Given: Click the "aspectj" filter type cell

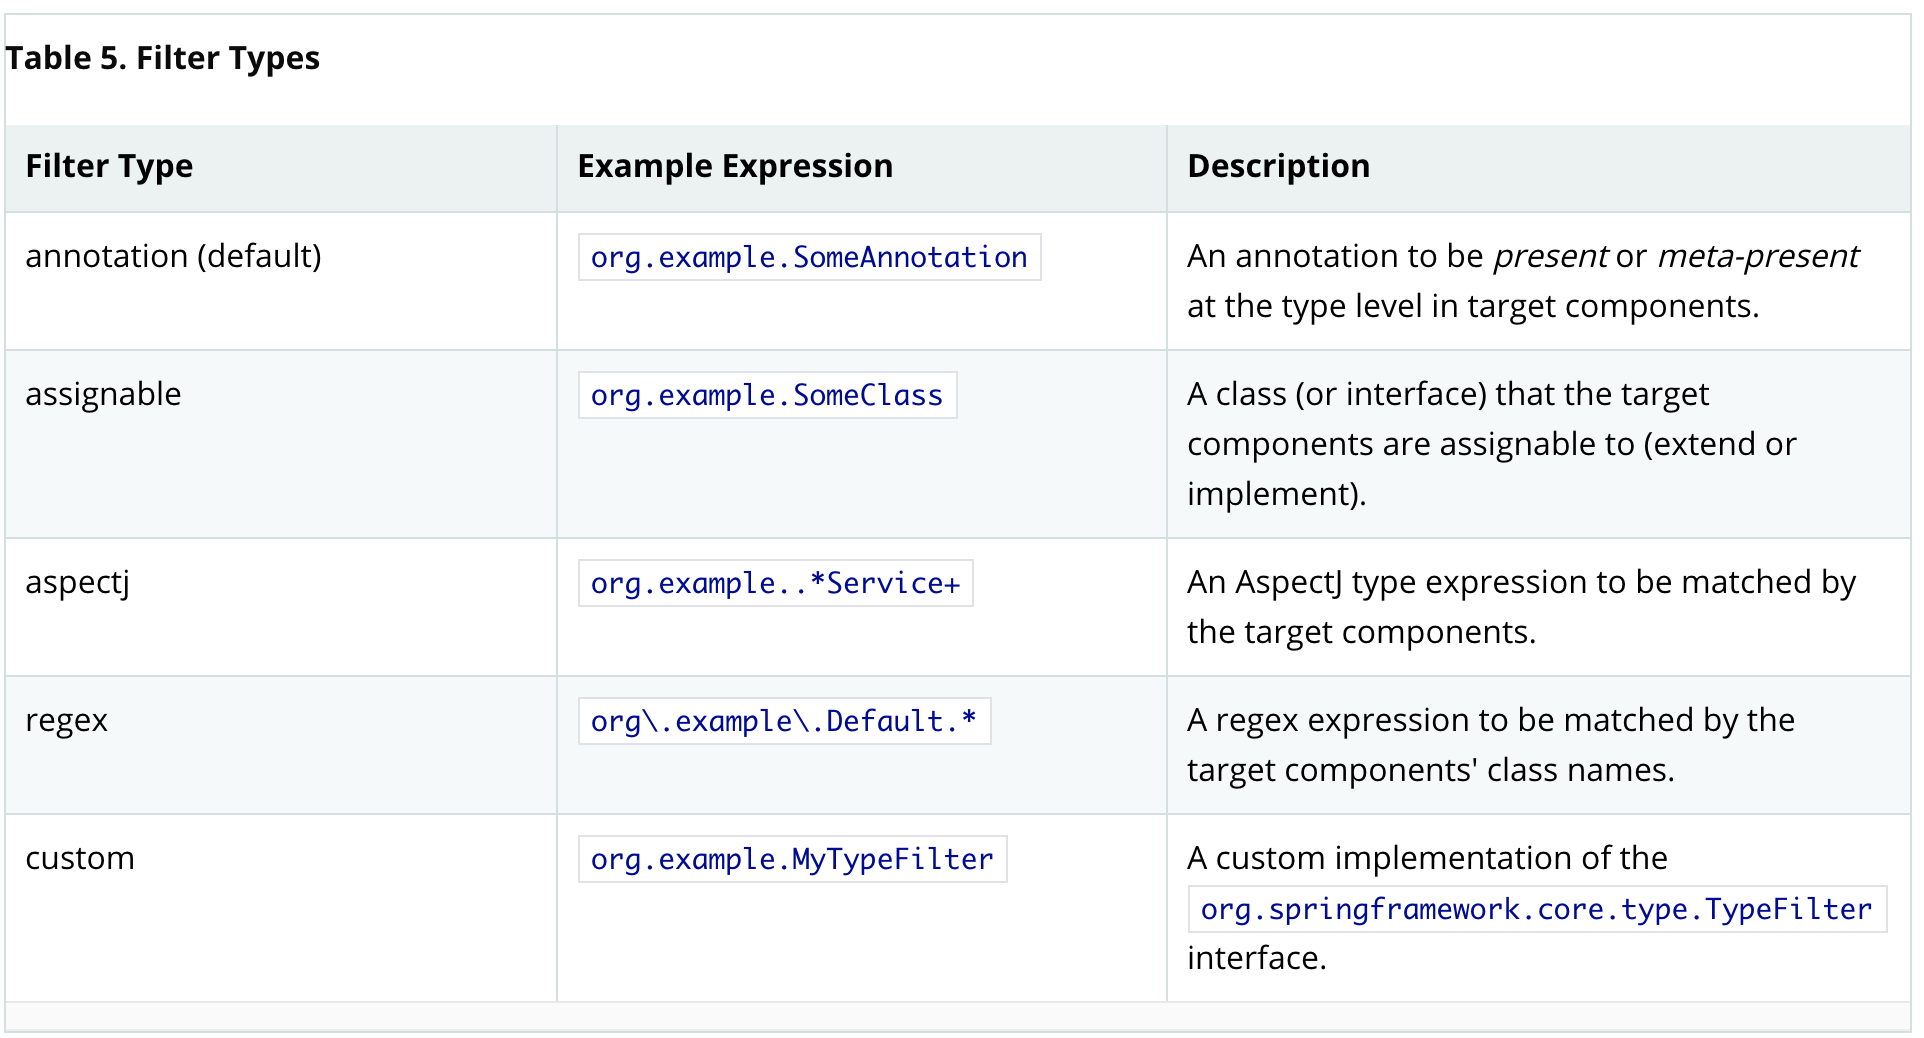Looking at the screenshot, I should [77, 583].
